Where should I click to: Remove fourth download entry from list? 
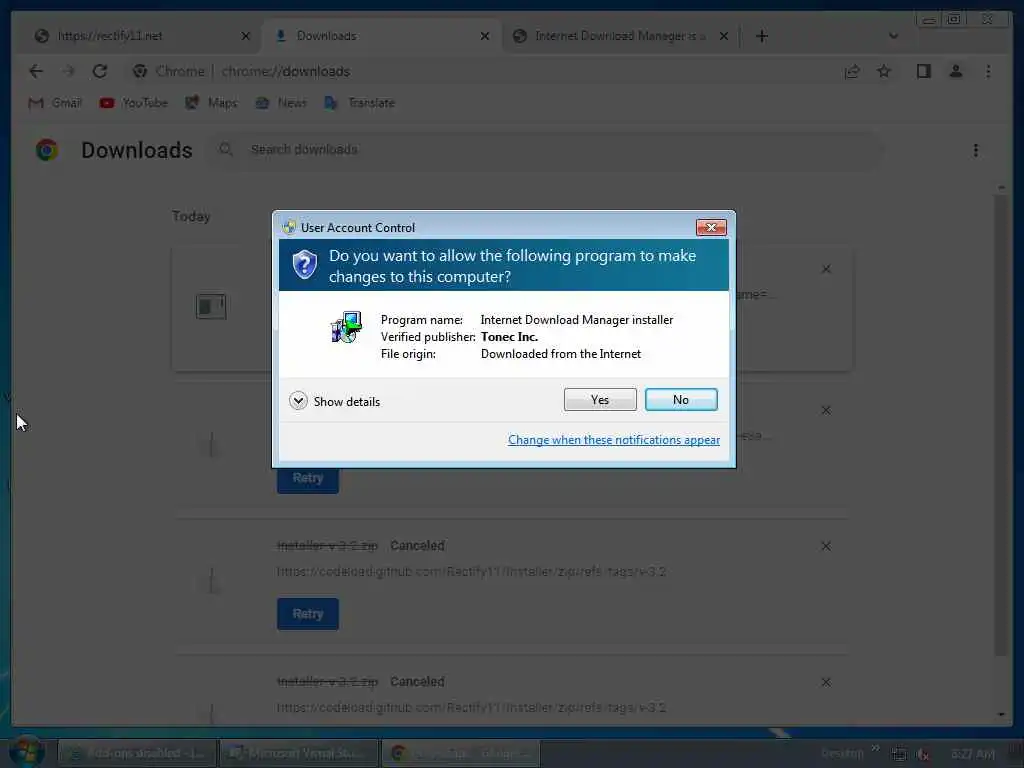pyautogui.click(x=826, y=682)
